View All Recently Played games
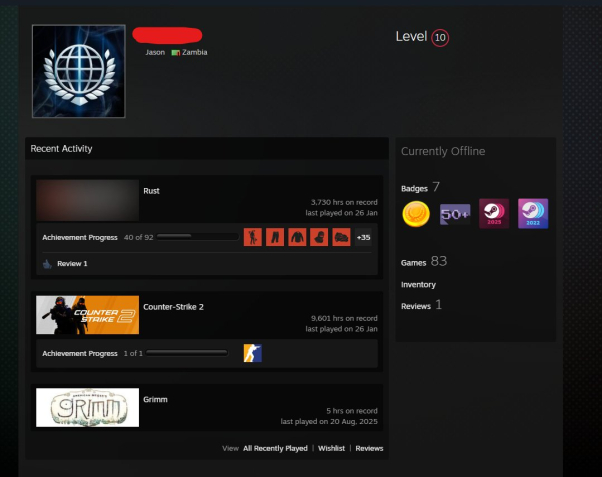The image size is (602, 477). pos(275,449)
